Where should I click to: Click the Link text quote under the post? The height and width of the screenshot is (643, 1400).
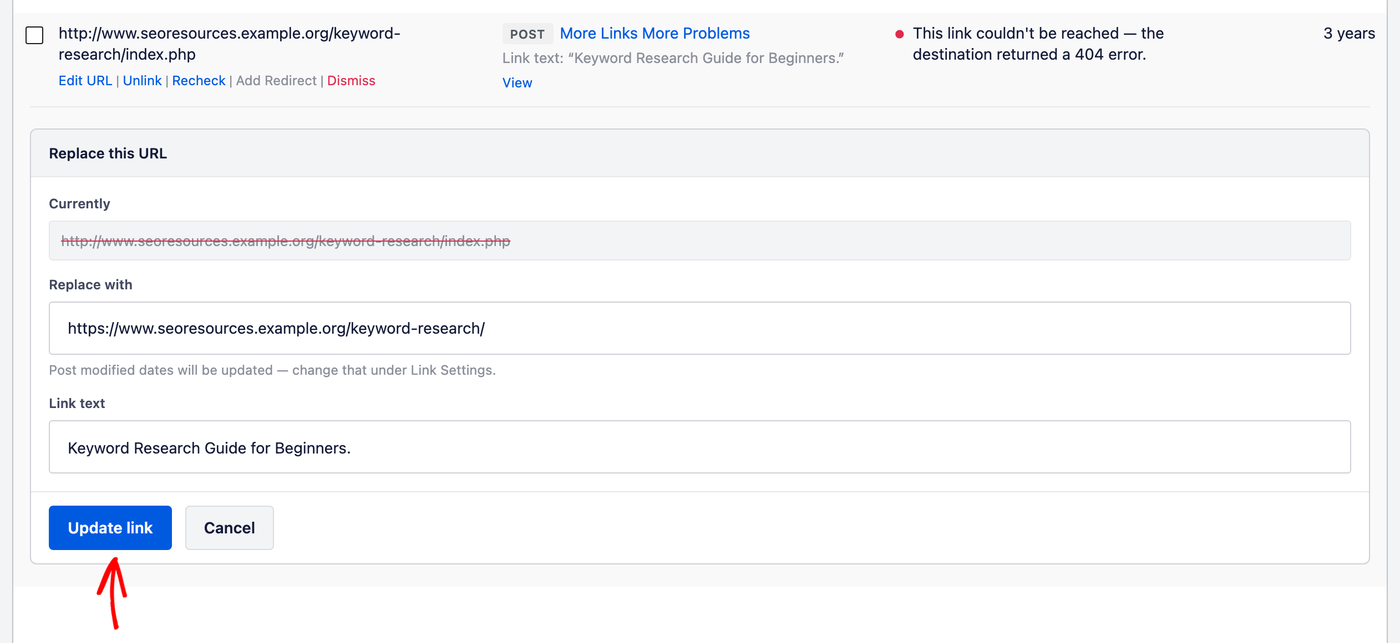pos(673,58)
